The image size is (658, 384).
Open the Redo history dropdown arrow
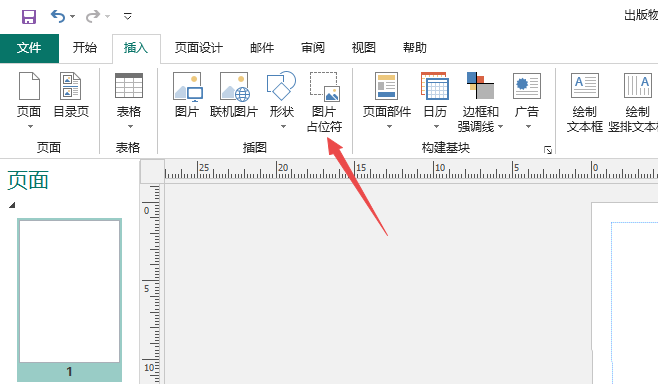[x=108, y=17]
